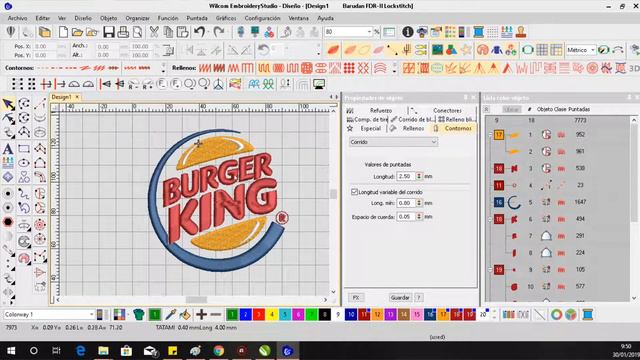Select green color swatch 1 in palette
Screen dimensions: 640x360
point(232,315)
